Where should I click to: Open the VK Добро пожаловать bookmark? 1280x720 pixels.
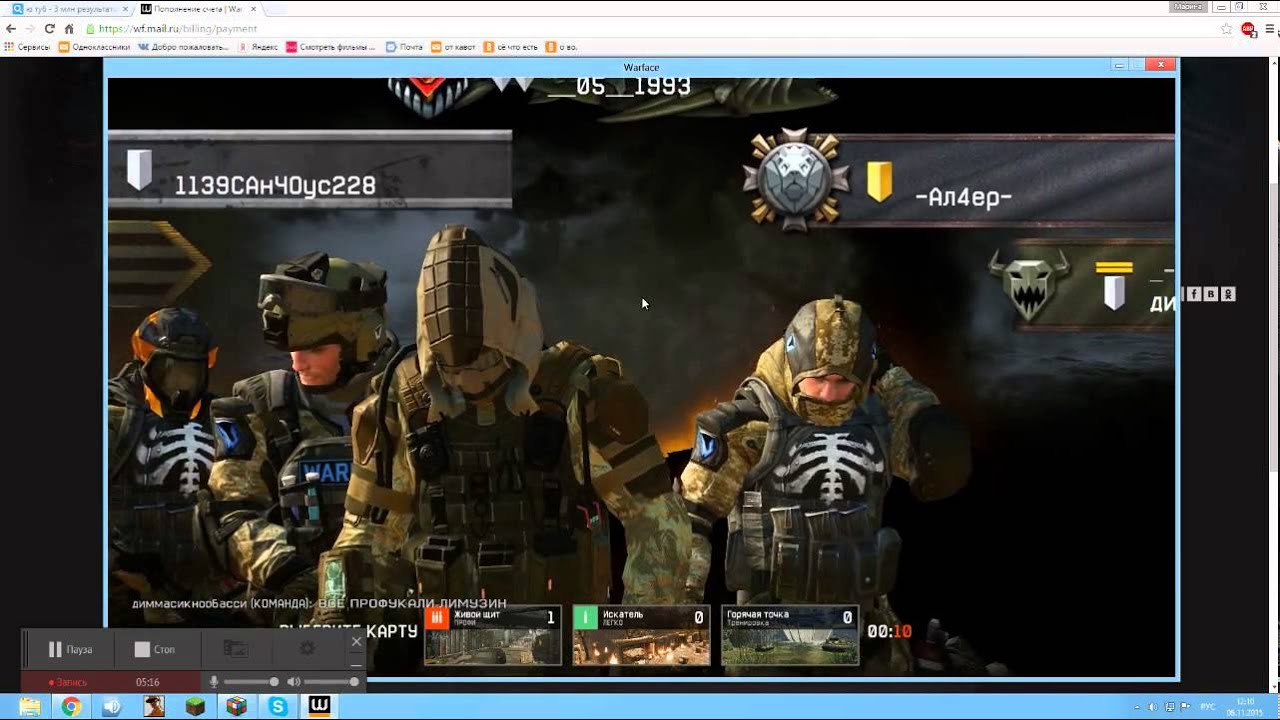tap(183, 47)
